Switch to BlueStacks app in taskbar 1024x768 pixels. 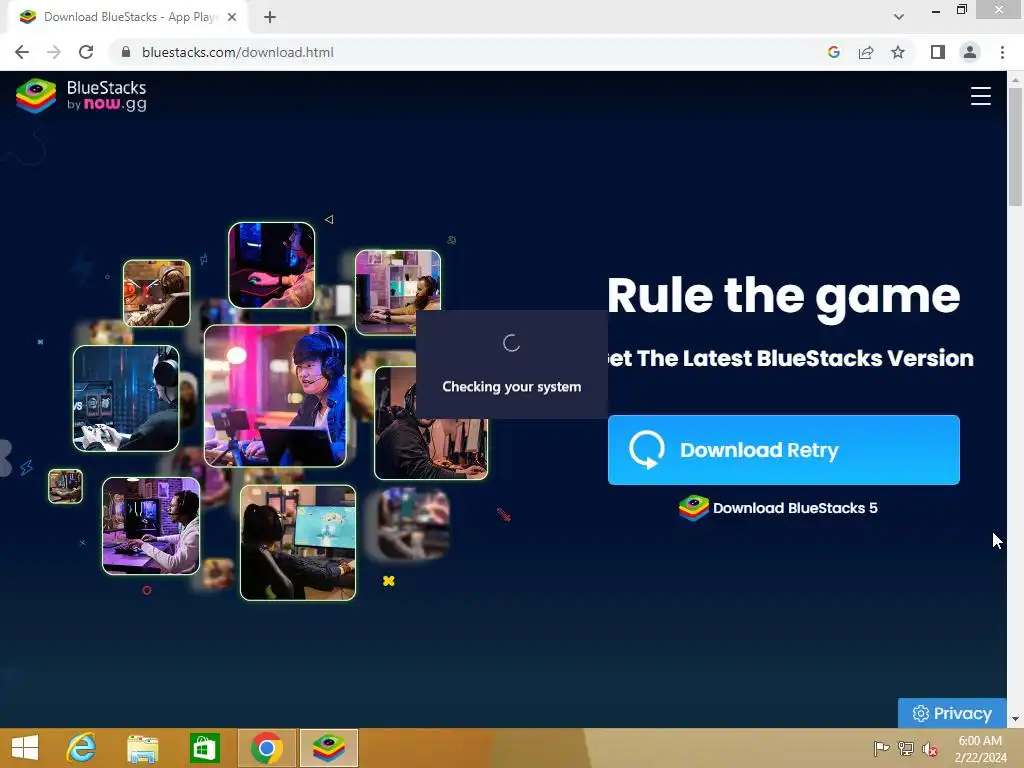[x=328, y=748]
